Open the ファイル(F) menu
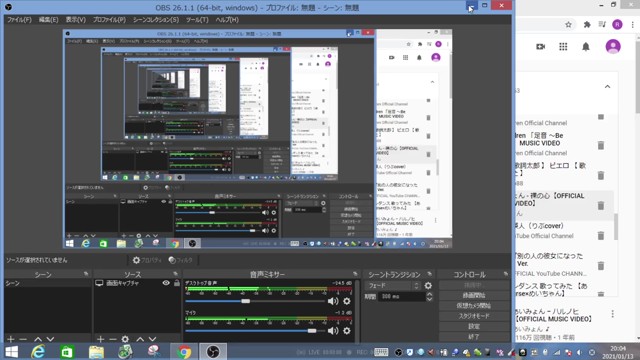This screenshot has height=360, width=640. point(19,20)
